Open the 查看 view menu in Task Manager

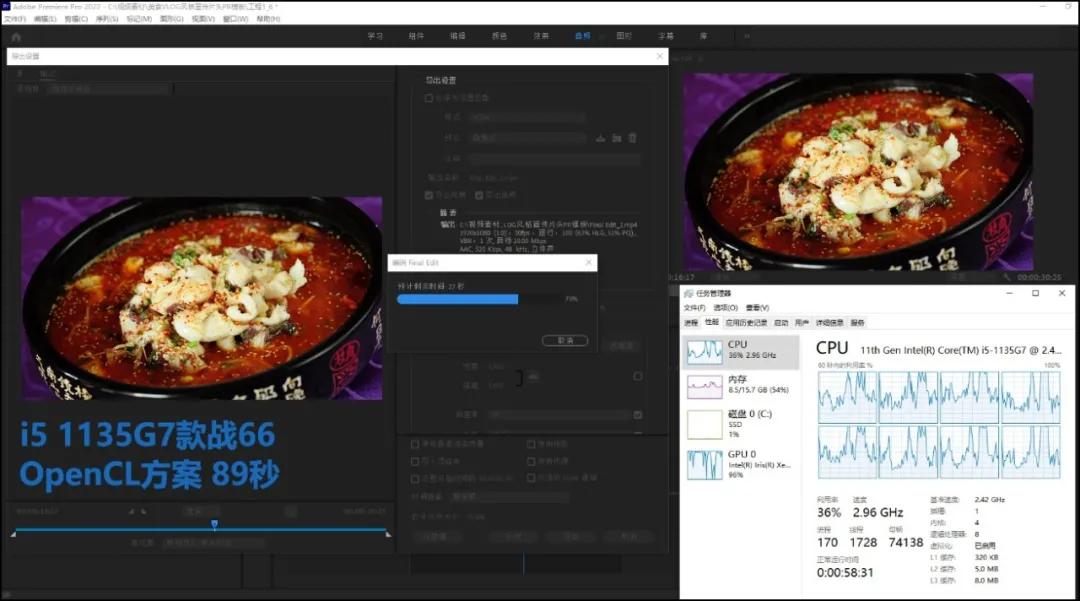click(x=757, y=307)
